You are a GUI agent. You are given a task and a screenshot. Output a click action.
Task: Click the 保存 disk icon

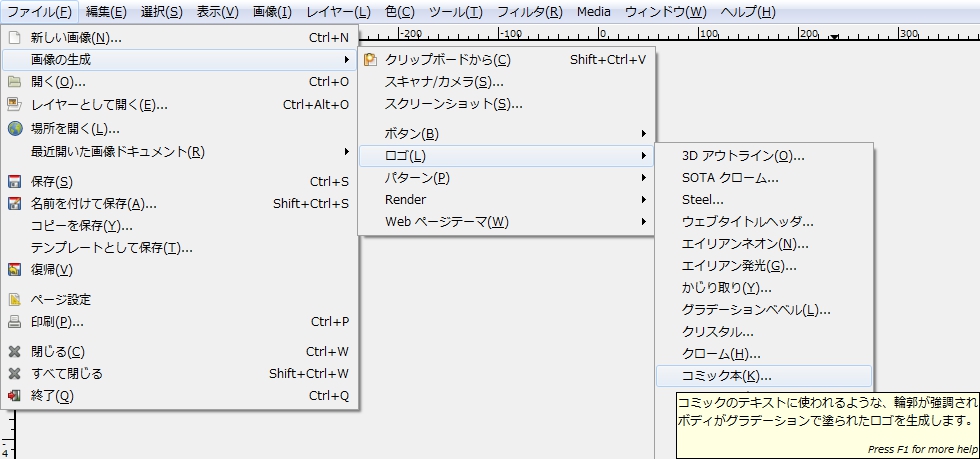[x=14, y=182]
